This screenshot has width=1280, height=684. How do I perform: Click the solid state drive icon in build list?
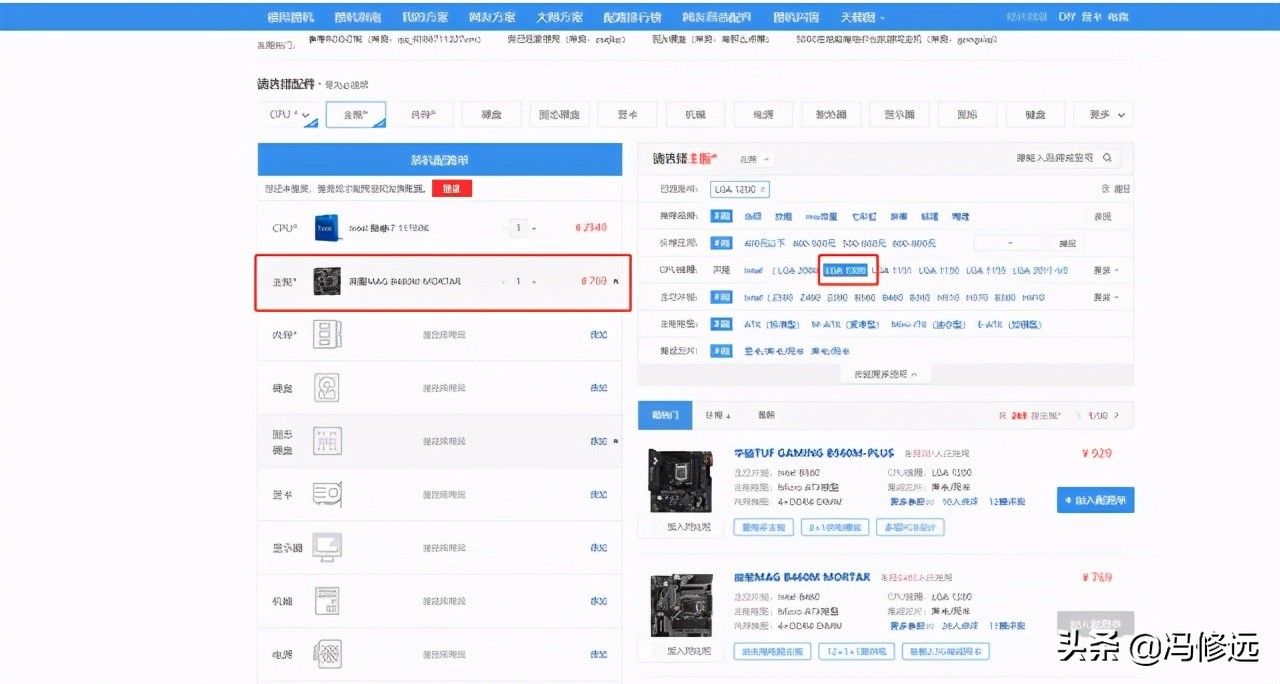coord(327,441)
